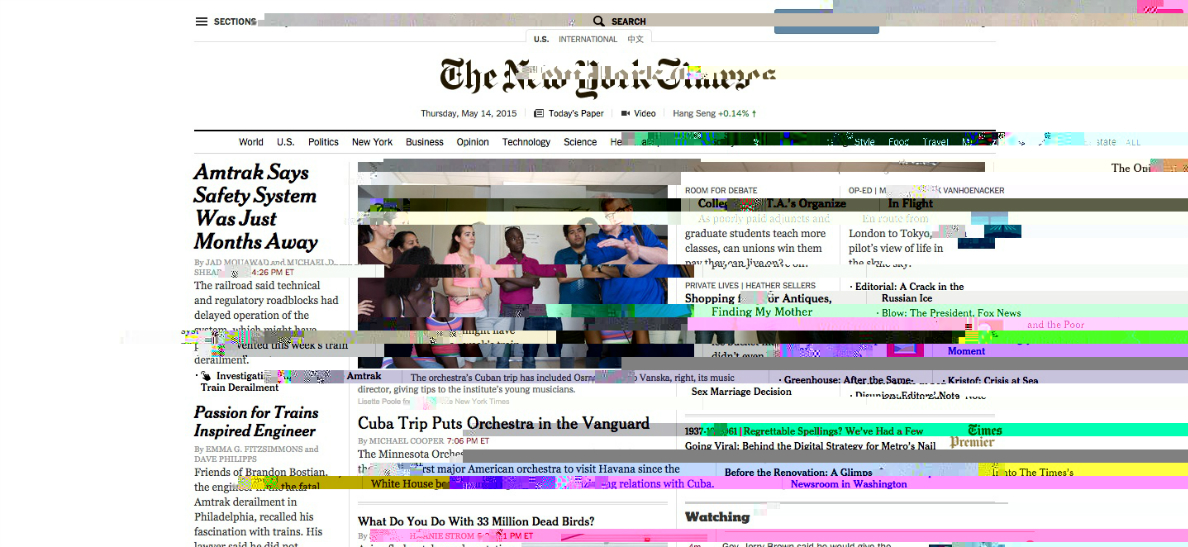
Task: Switch to the U.S. edition tab
Action: [541, 39]
